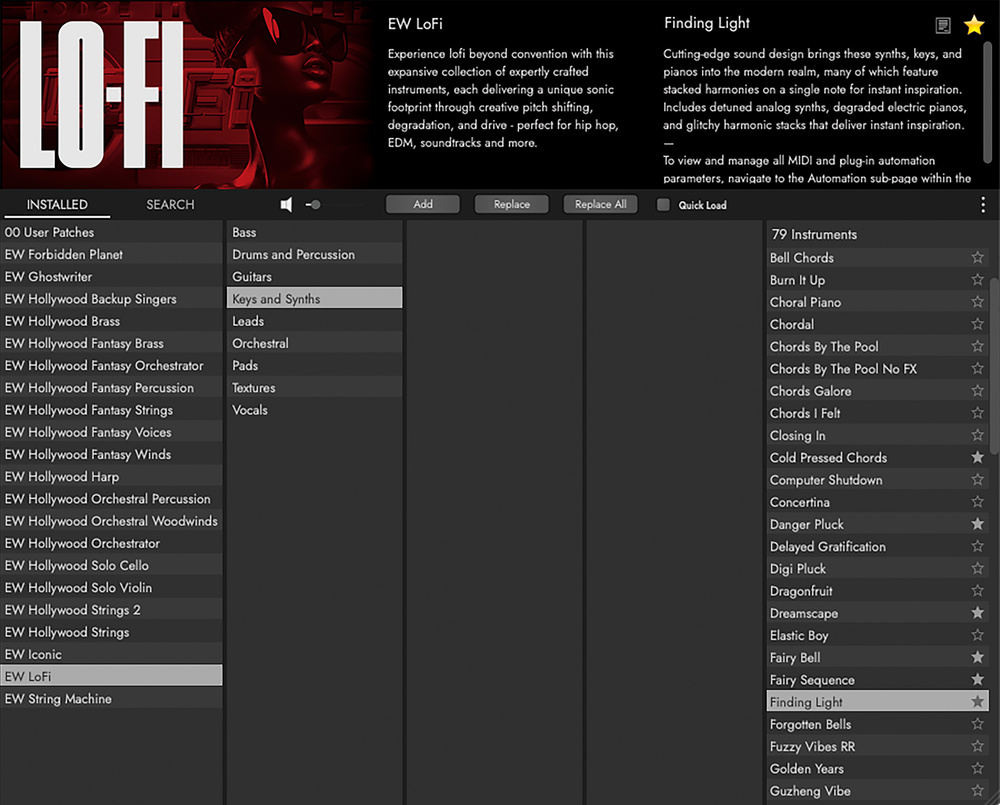Select 00 User Patches library
The width and height of the screenshot is (1000, 805).
[x=112, y=232]
